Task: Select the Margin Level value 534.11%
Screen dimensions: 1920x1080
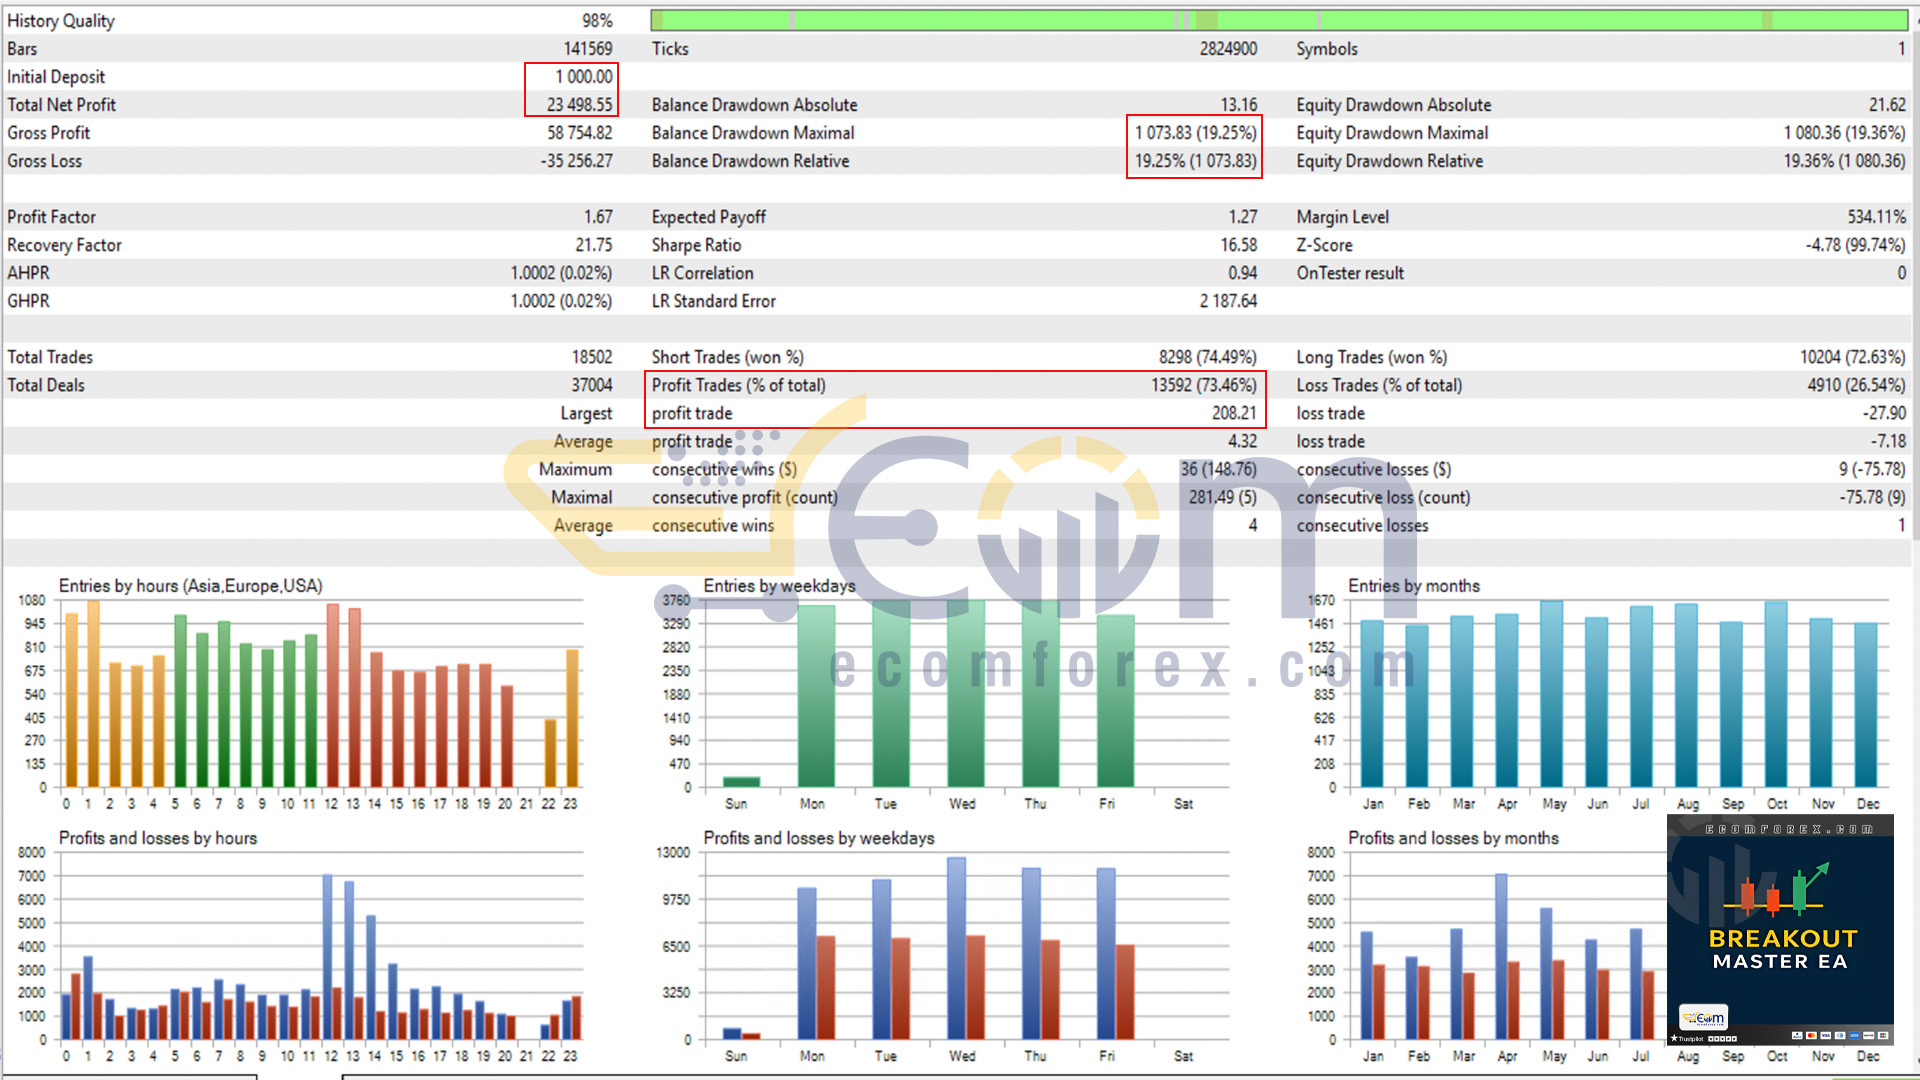Action: pyautogui.click(x=1877, y=217)
